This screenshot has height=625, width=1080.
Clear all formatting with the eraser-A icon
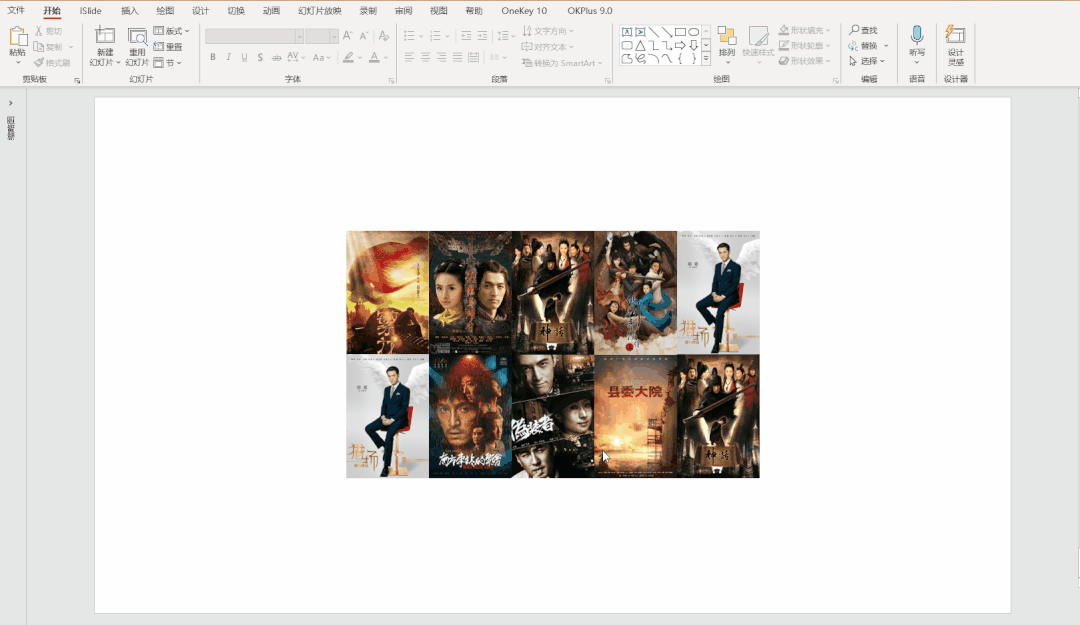click(x=384, y=36)
